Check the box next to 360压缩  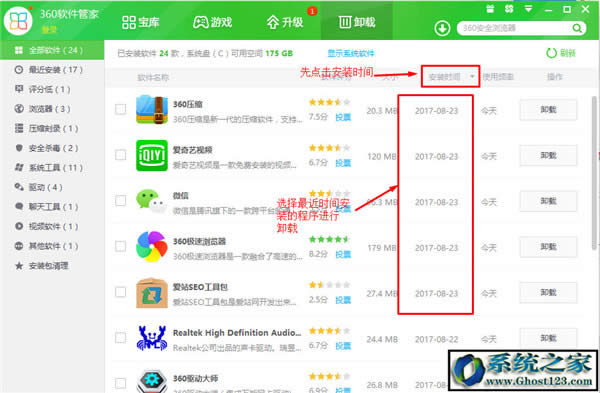[x=121, y=109]
